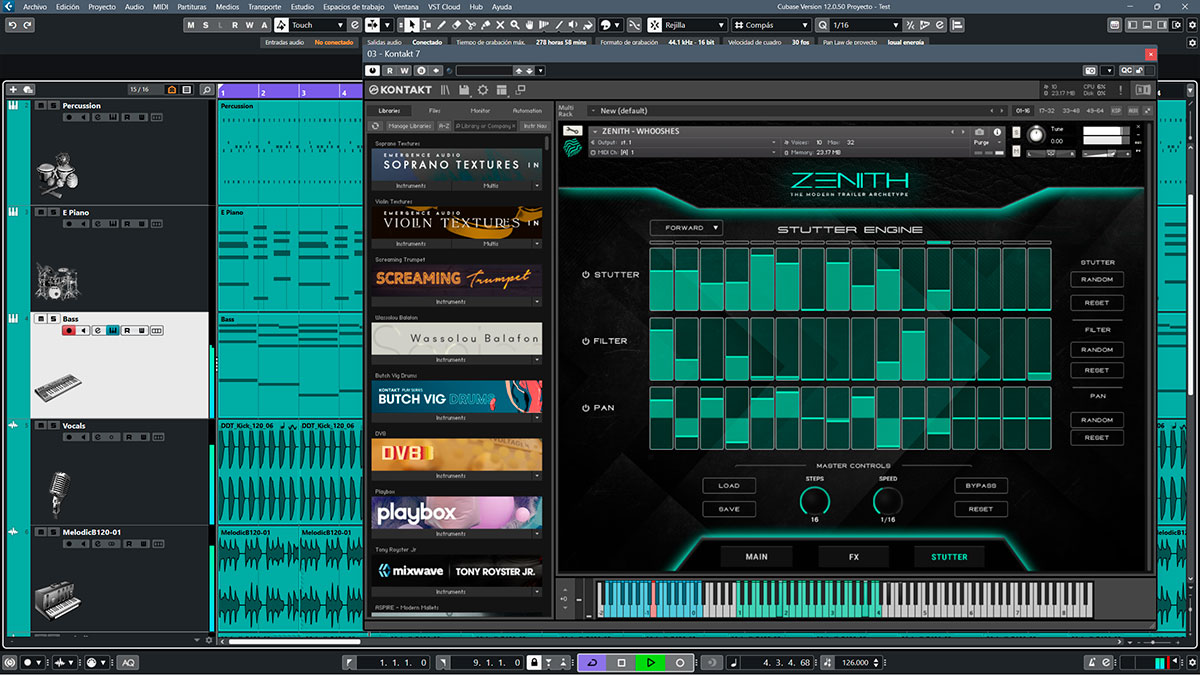
Task: Click Kontakt save disk icon
Action: point(464,90)
